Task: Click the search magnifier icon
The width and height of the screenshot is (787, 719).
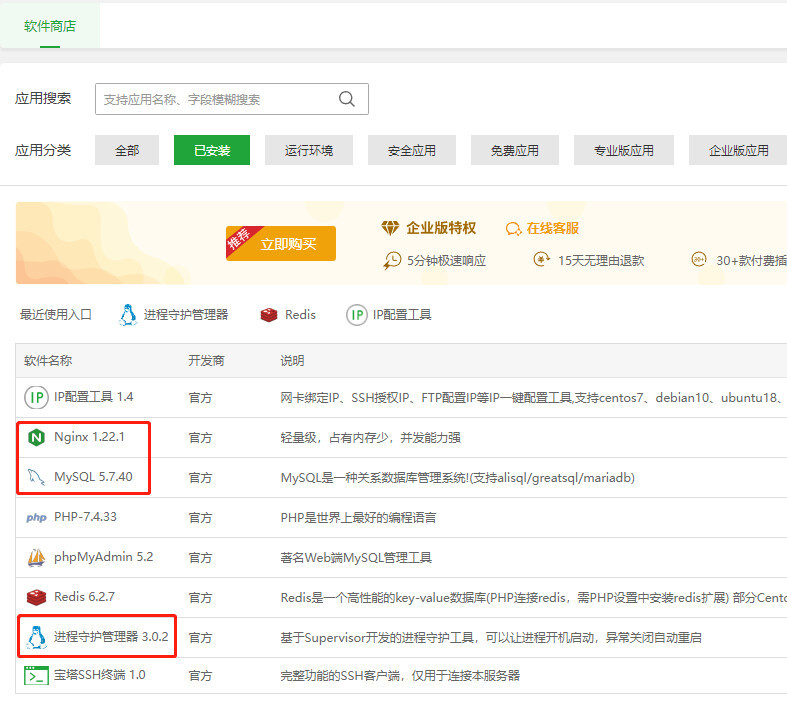Action: pos(347,99)
